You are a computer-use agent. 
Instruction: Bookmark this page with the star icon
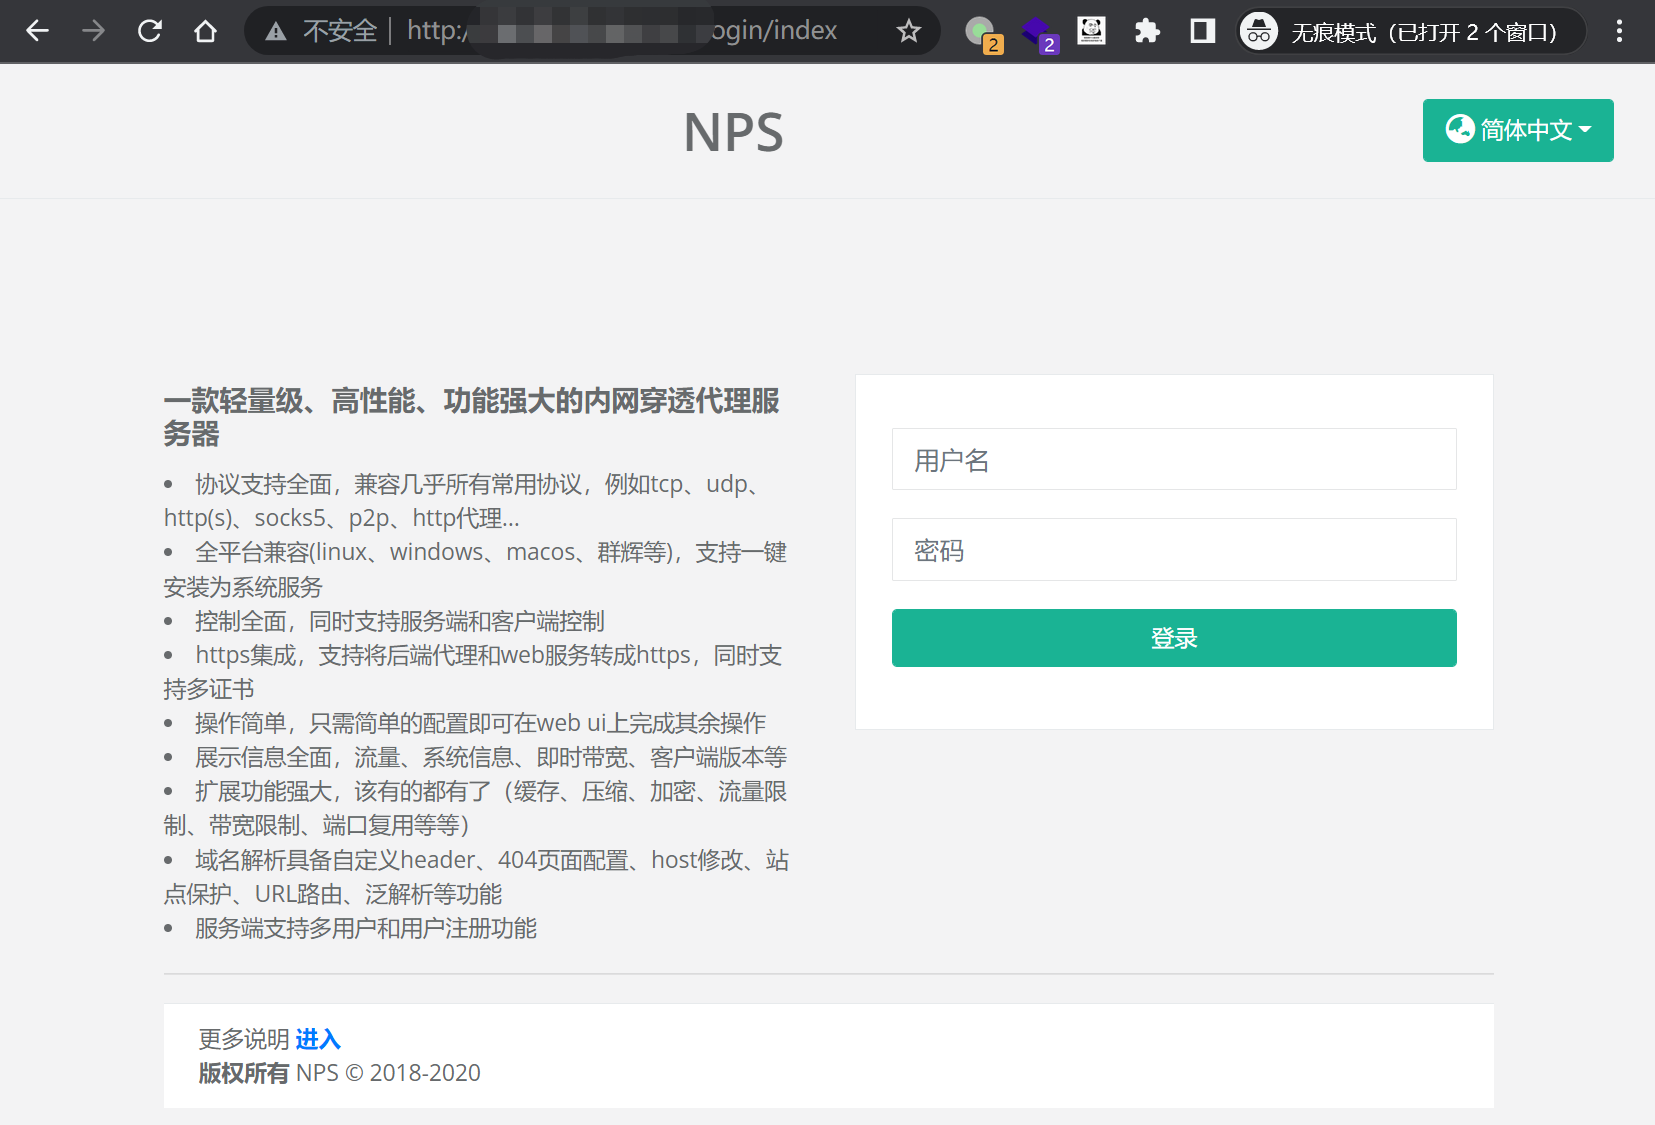pos(908,31)
